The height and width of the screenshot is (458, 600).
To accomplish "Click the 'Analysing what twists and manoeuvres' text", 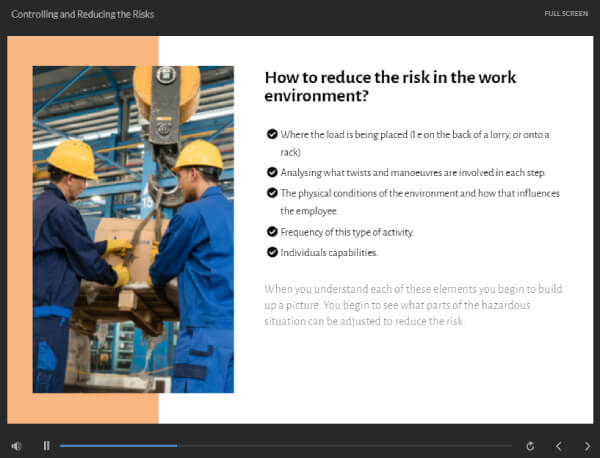I will [x=413, y=172].
